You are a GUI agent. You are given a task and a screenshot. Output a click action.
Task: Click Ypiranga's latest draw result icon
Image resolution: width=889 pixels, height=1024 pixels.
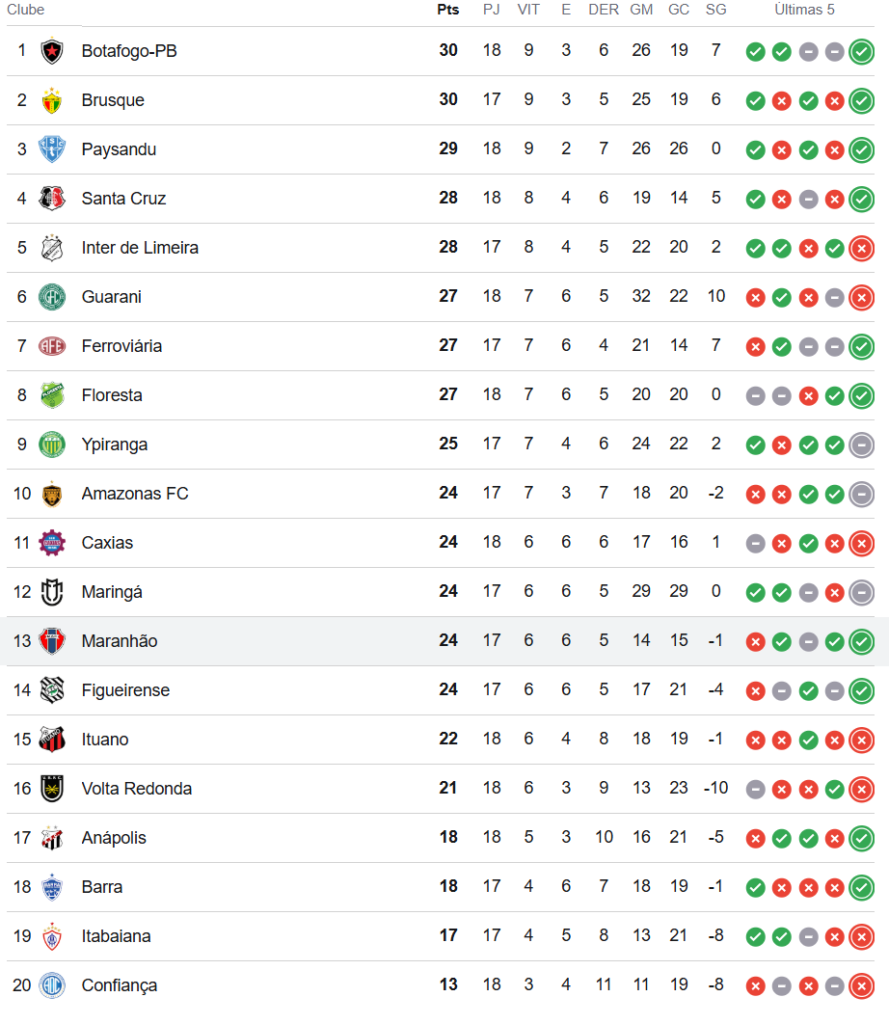tap(862, 445)
